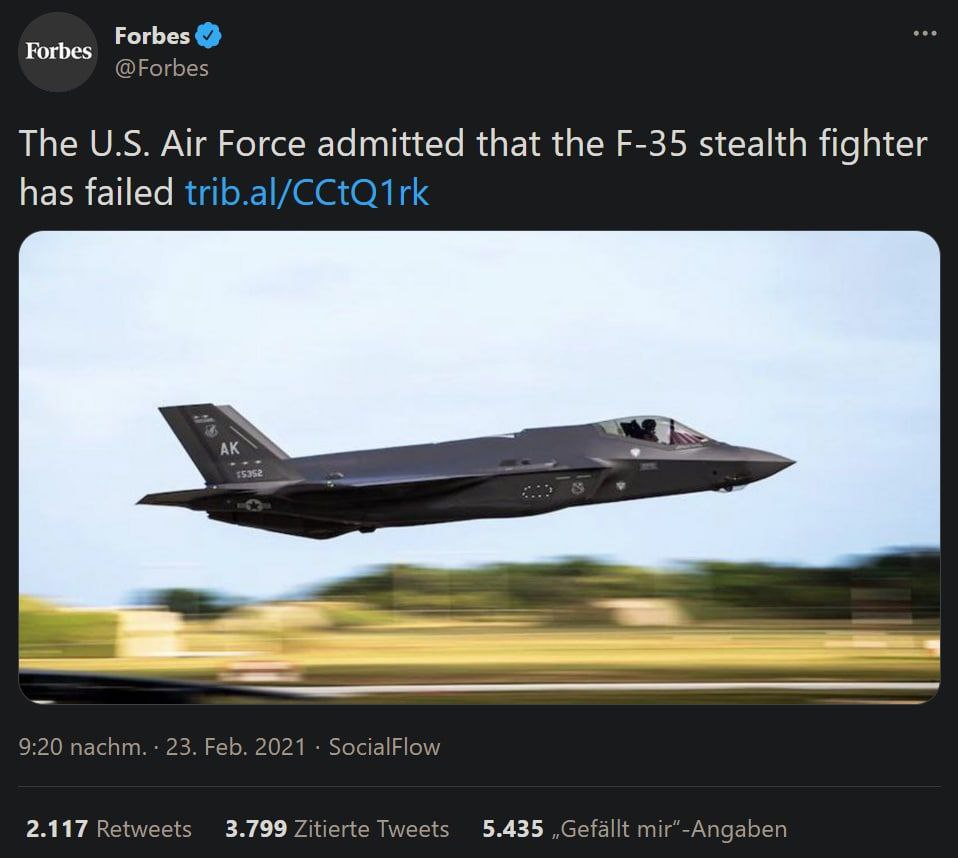The image size is (958, 858).
Task: Click the Forbes profile avatar
Action: coord(58,52)
